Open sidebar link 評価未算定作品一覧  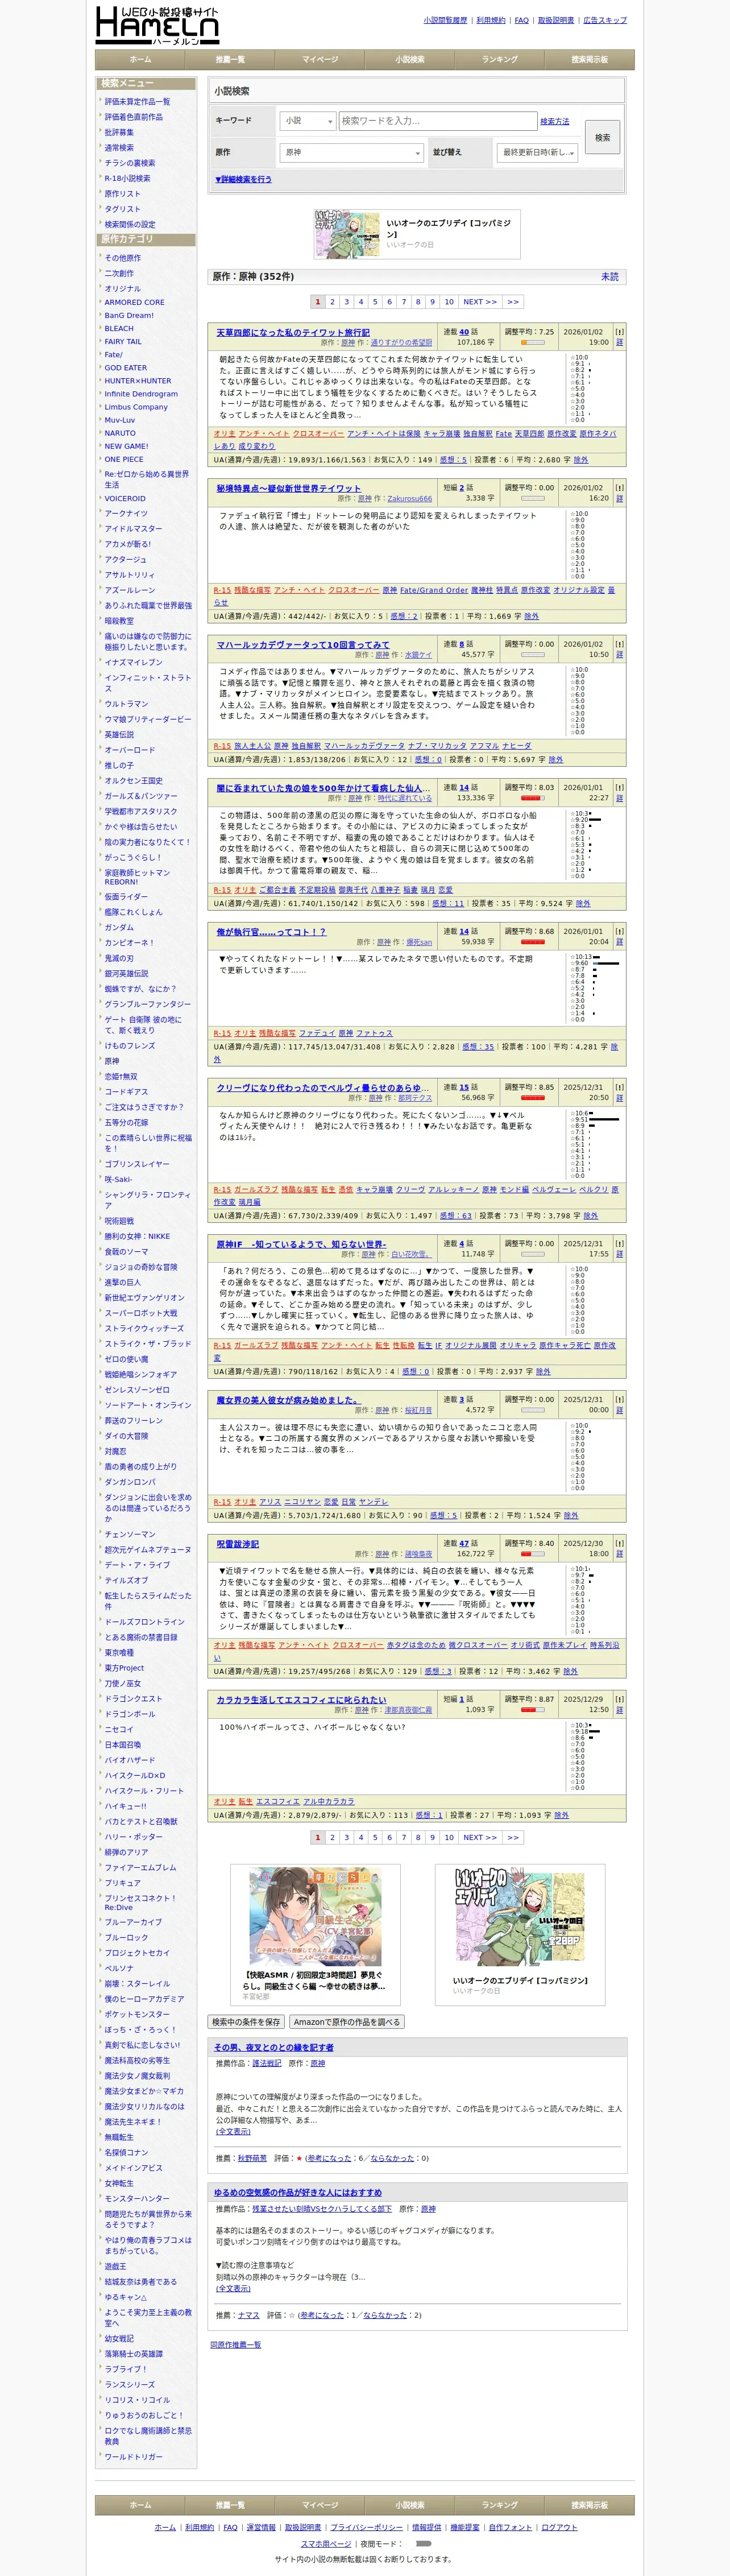click(x=137, y=101)
